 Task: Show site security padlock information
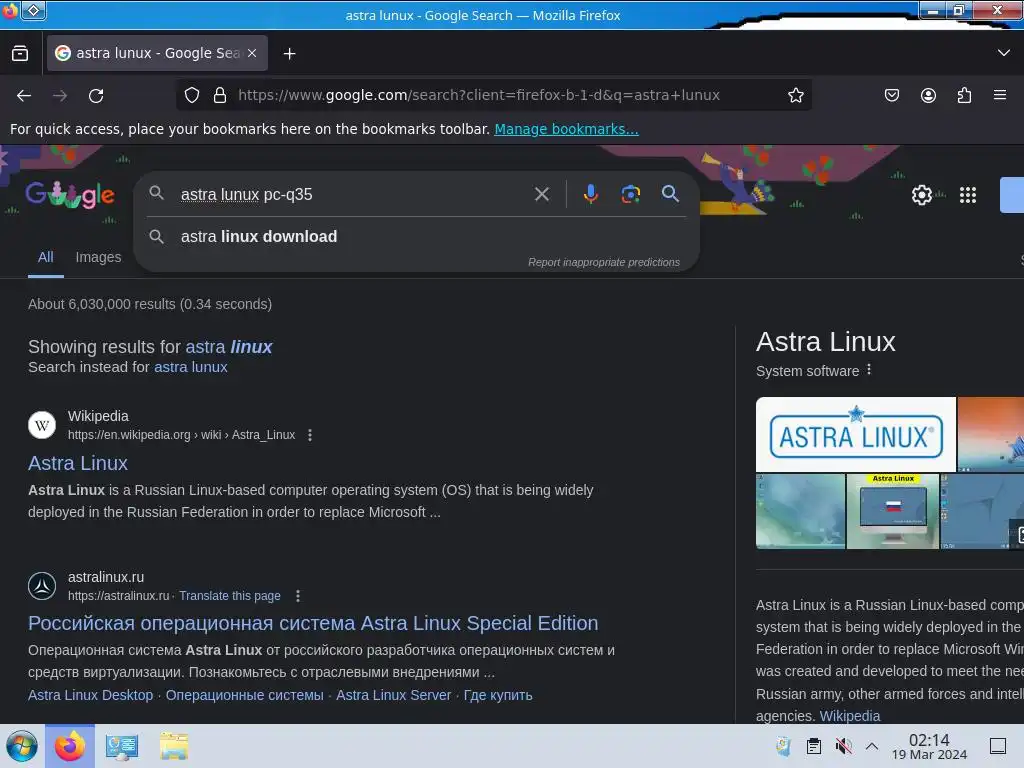tap(220, 95)
